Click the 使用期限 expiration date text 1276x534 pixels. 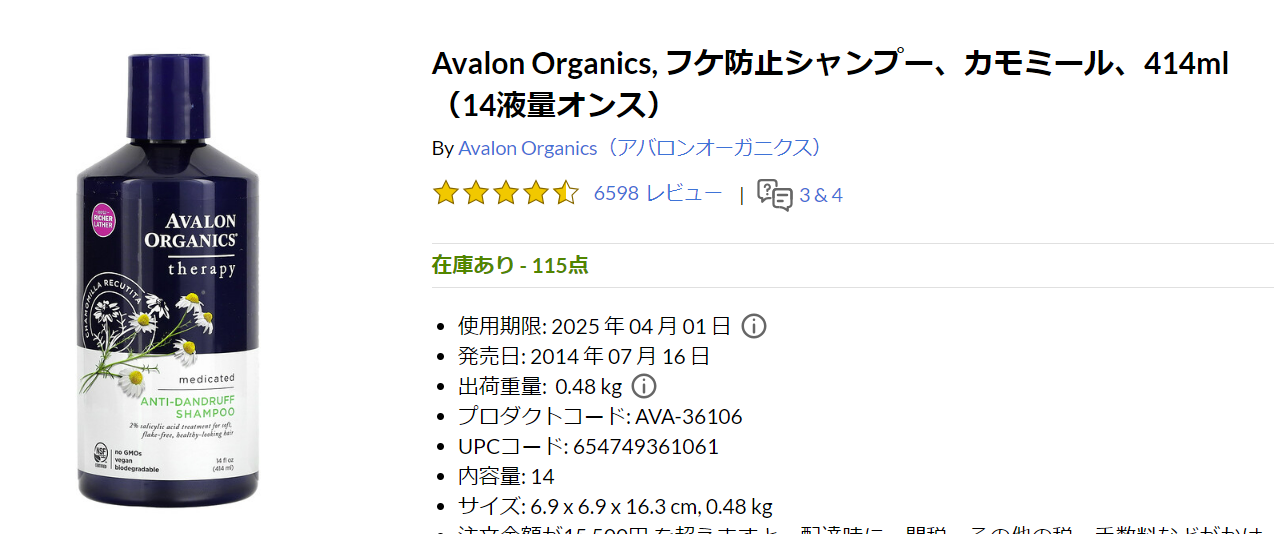[594, 326]
